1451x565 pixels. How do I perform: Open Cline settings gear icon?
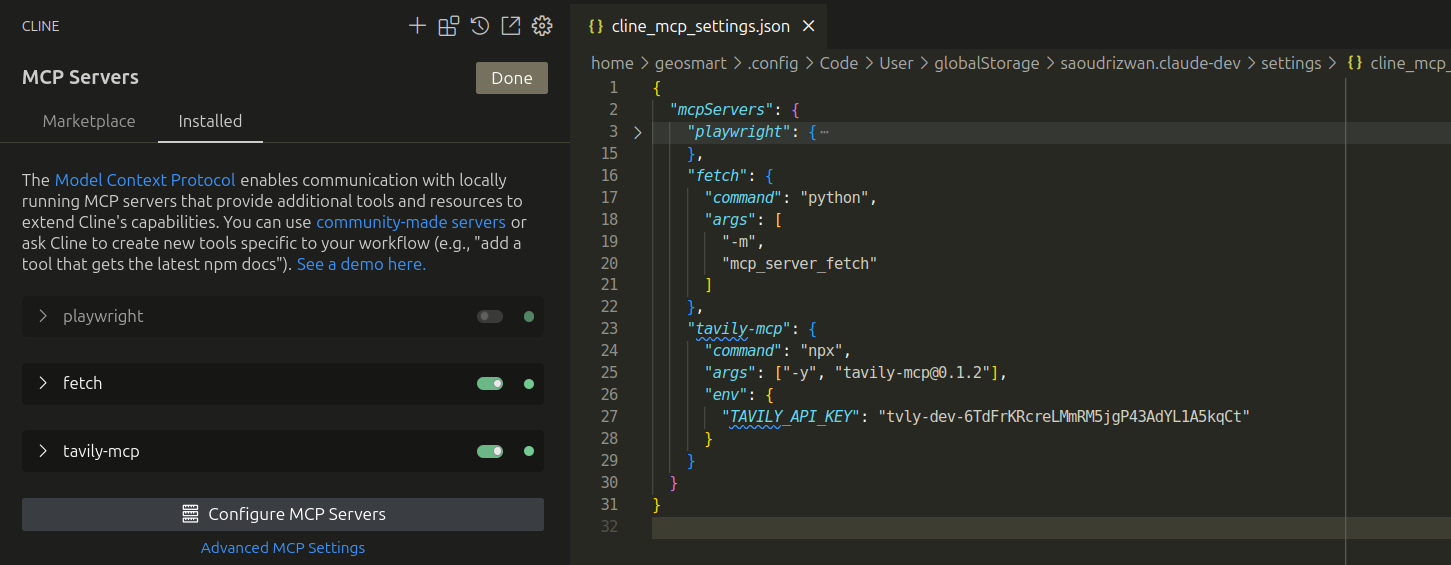[x=542, y=26]
